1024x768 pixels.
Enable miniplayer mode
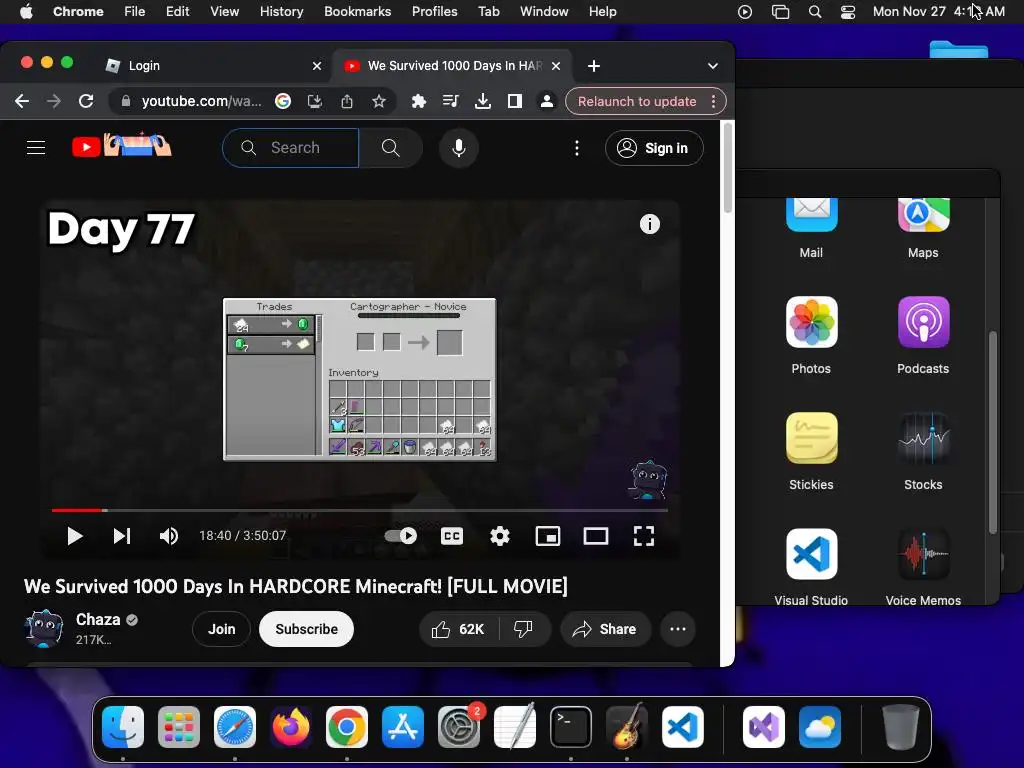coord(547,536)
